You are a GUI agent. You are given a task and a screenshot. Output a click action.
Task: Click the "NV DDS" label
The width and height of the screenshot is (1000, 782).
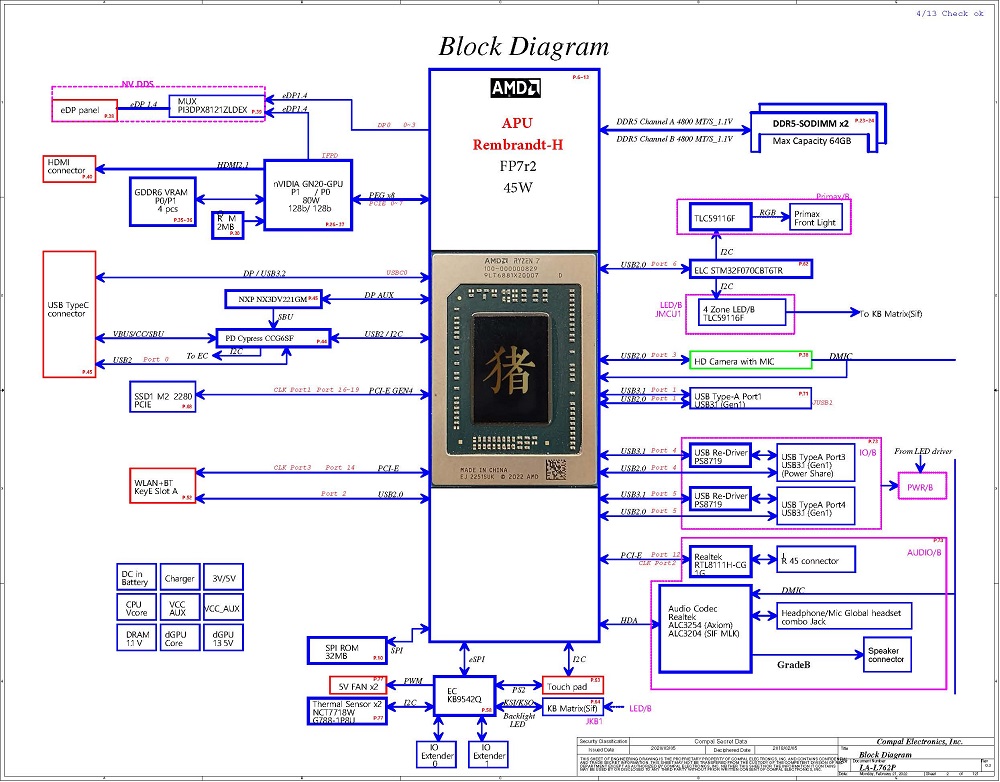click(137, 84)
